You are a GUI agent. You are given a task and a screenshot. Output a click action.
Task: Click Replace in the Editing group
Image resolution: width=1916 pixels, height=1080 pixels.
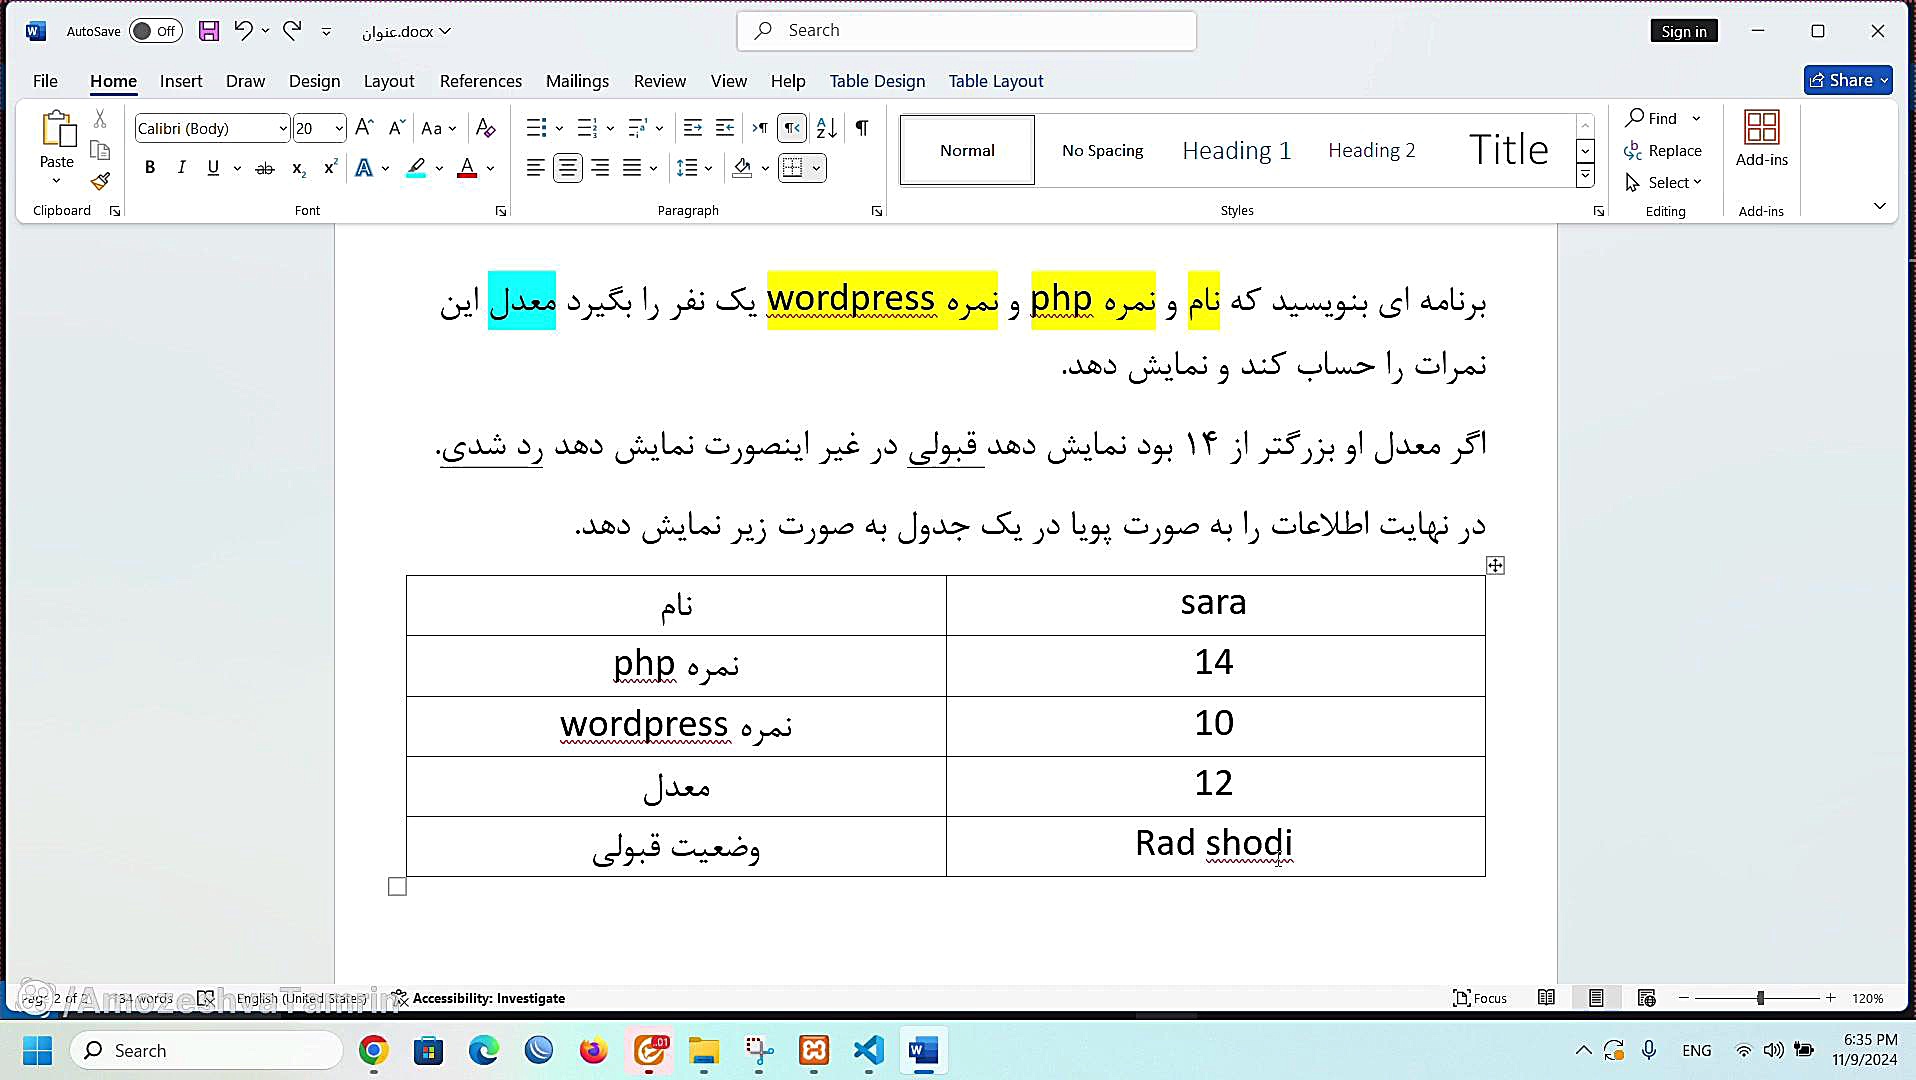click(1664, 151)
